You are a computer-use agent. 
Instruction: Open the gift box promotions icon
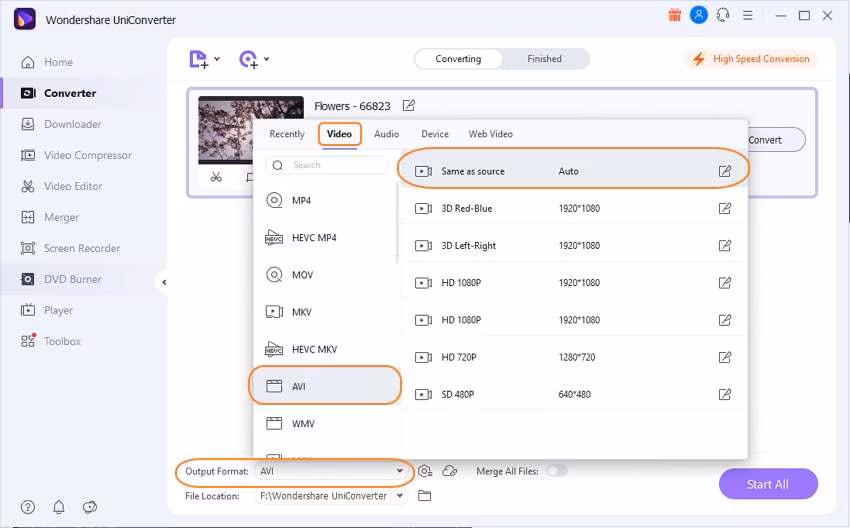tap(674, 15)
